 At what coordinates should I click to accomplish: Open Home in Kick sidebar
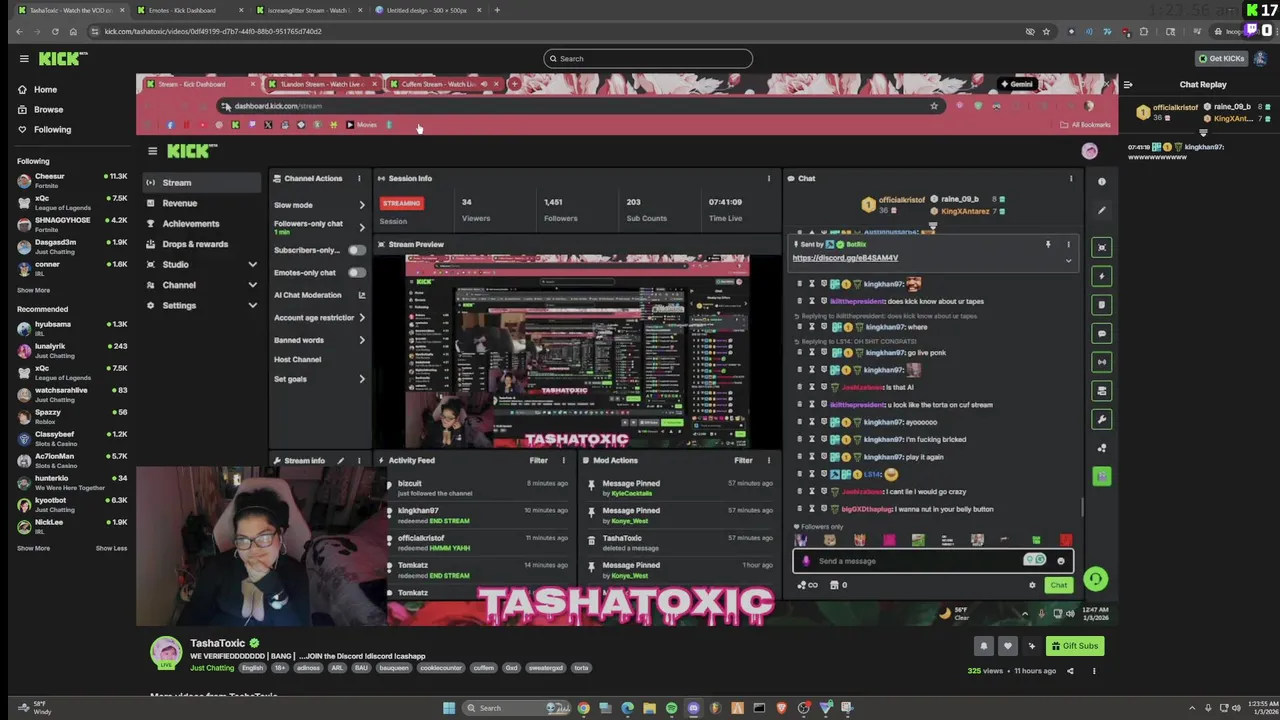pyautogui.click(x=45, y=89)
